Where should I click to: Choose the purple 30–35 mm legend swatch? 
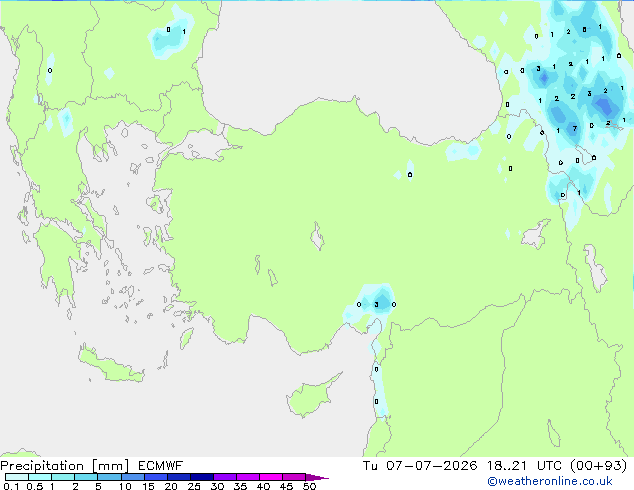pyautogui.click(x=225, y=477)
